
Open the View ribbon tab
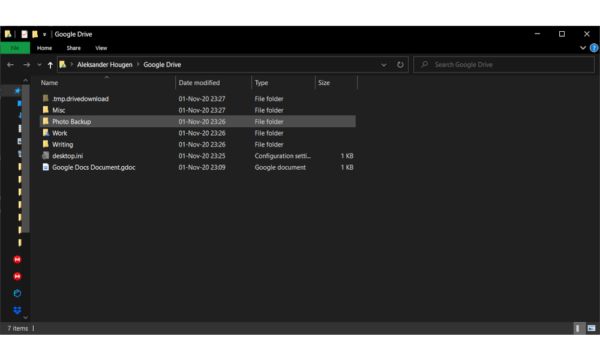pyautogui.click(x=101, y=48)
